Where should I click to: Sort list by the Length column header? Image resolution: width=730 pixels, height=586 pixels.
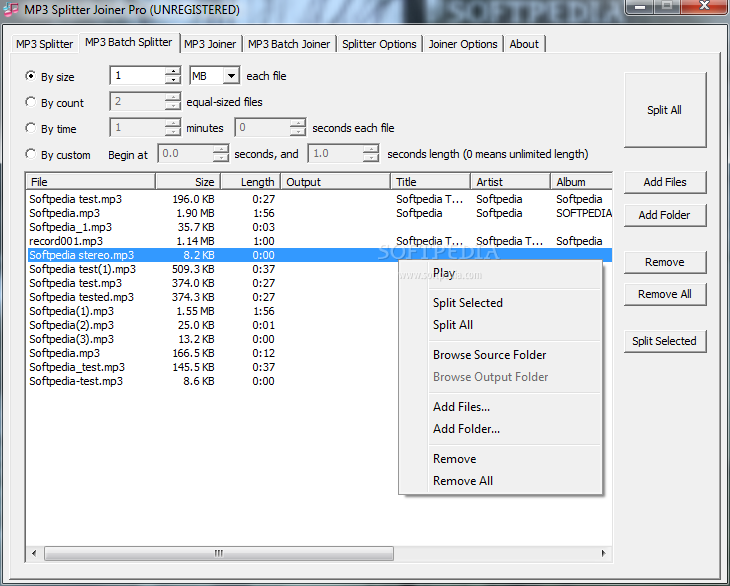coord(251,182)
